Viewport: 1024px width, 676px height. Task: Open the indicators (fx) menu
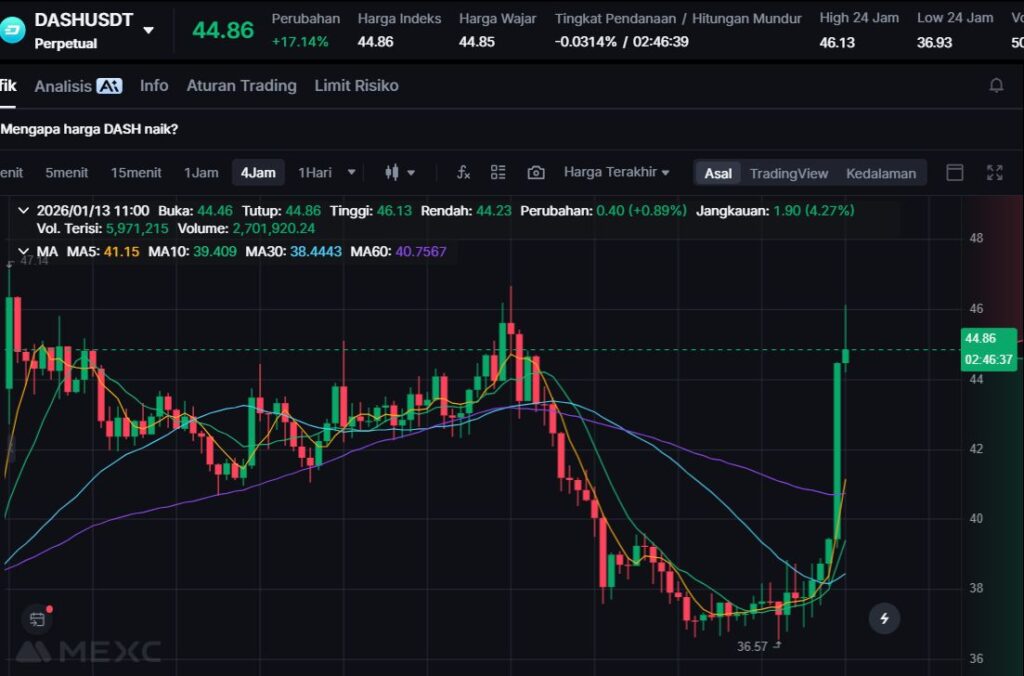click(x=463, y=172)
